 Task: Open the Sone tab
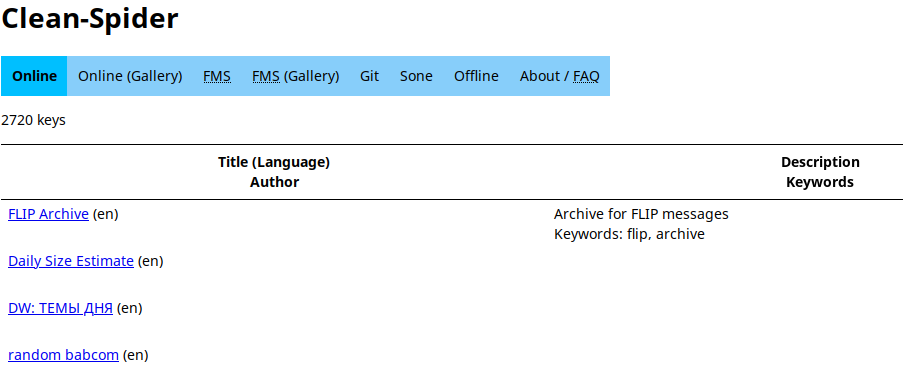(416, 76)
